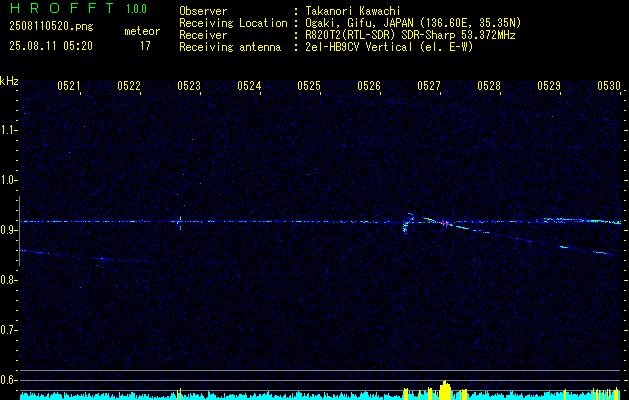Click the 0522 time marker
The image size is (629, 400).
pos(129,85)
